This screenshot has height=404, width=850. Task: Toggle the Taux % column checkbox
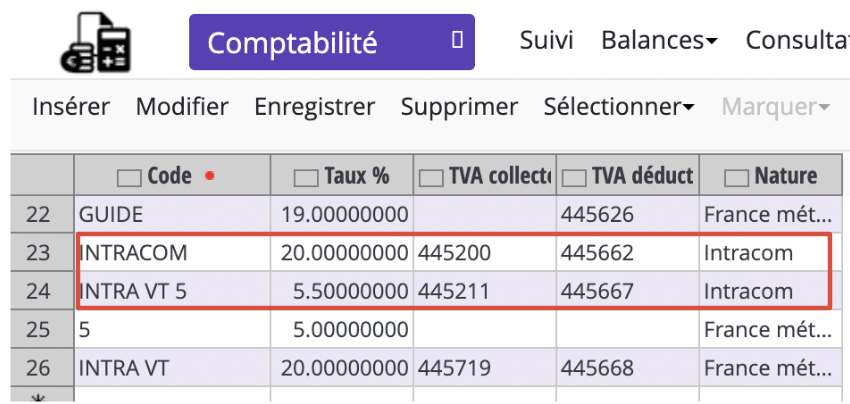coord(306,177)
